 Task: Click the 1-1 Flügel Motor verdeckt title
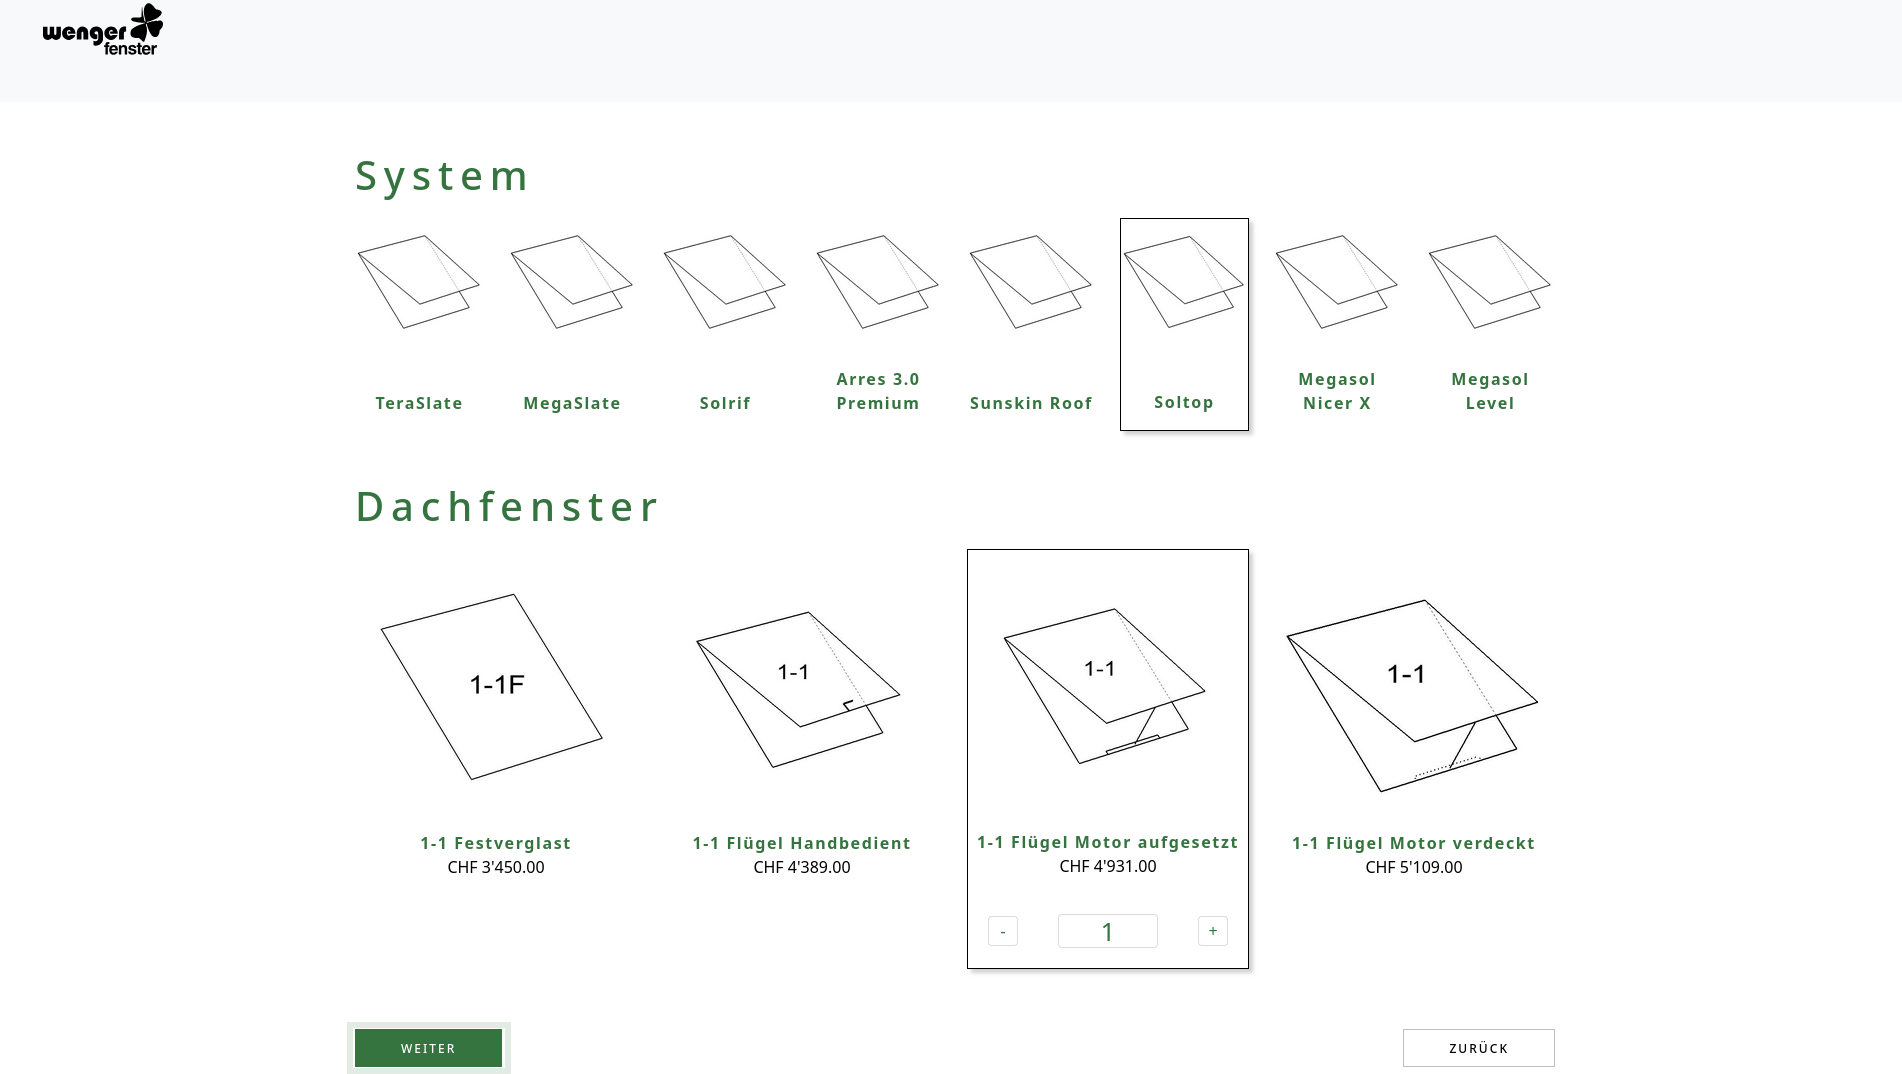coord(1414,843)
